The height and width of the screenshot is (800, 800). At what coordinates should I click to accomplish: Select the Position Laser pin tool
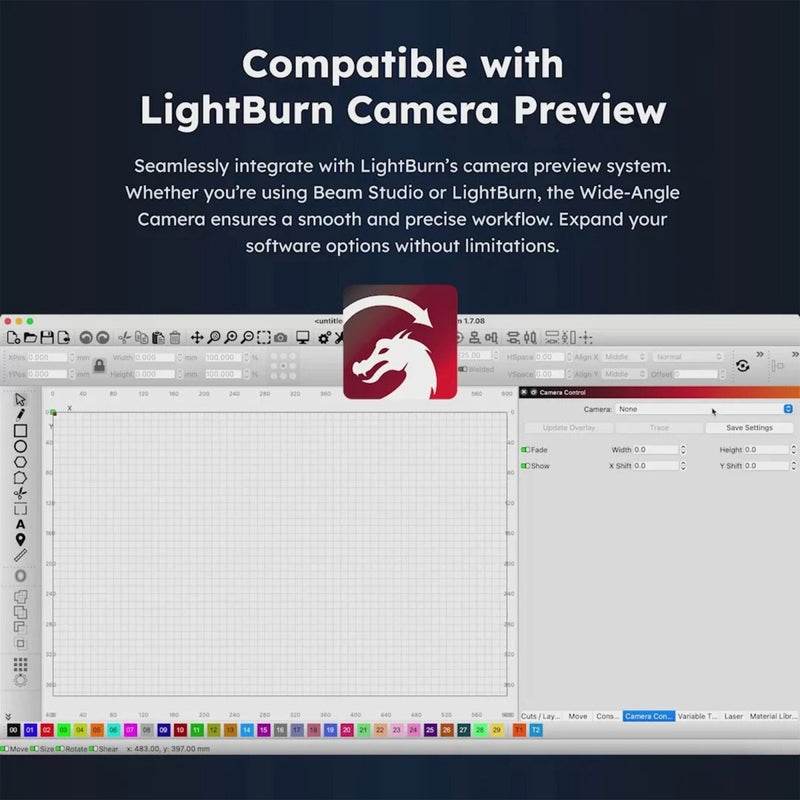pos(20,540)
